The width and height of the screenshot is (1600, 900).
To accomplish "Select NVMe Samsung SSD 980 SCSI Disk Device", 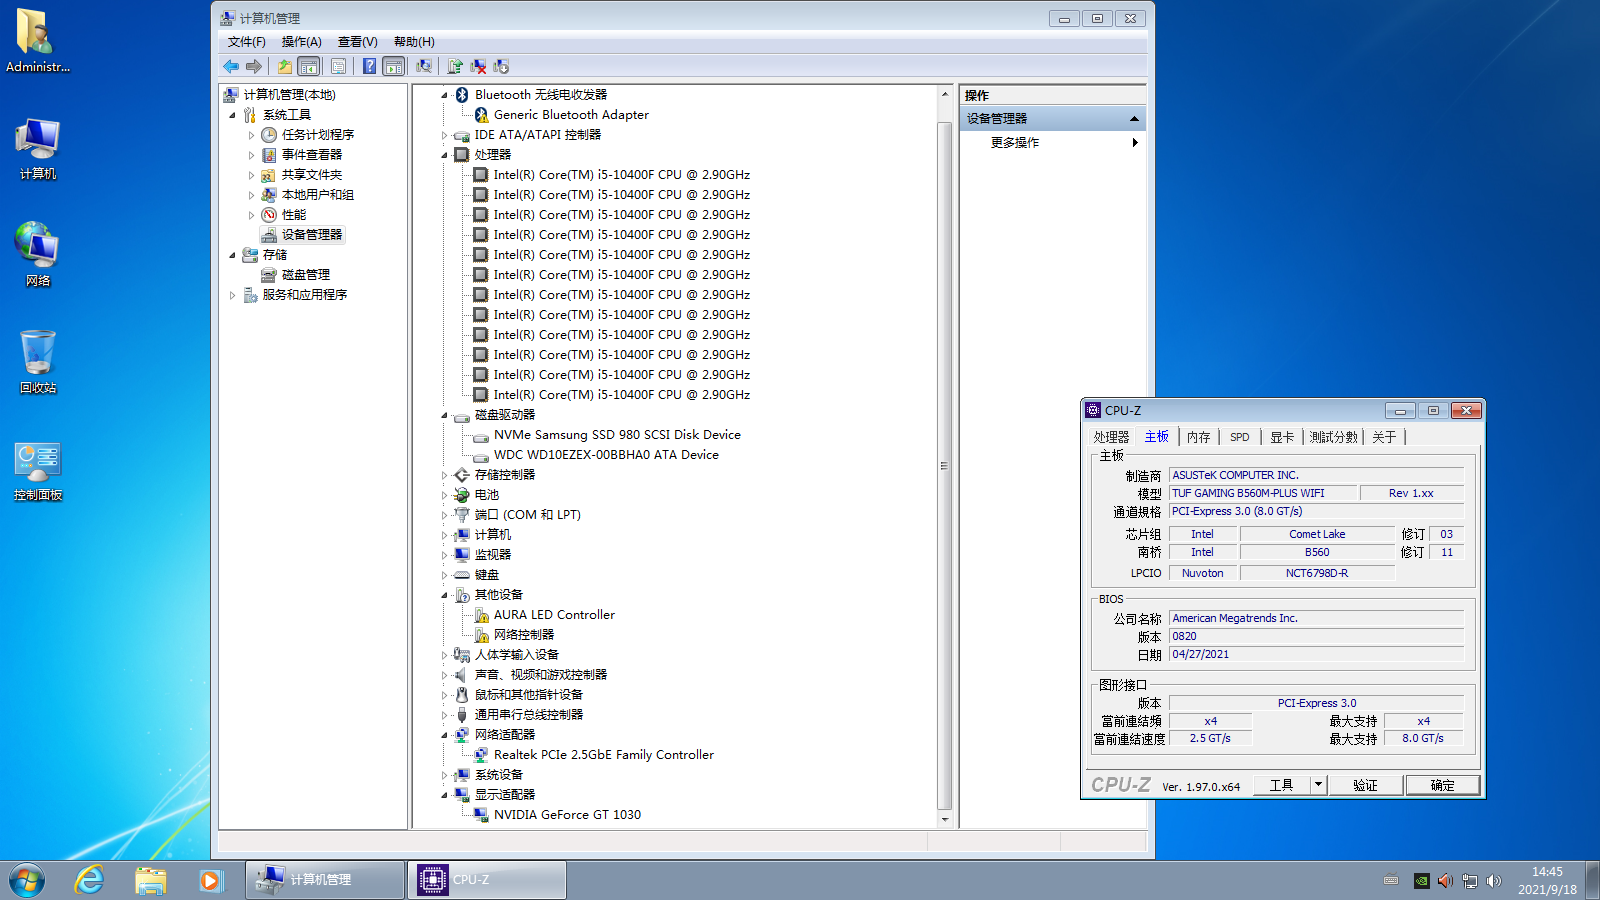I will (617, 435).
